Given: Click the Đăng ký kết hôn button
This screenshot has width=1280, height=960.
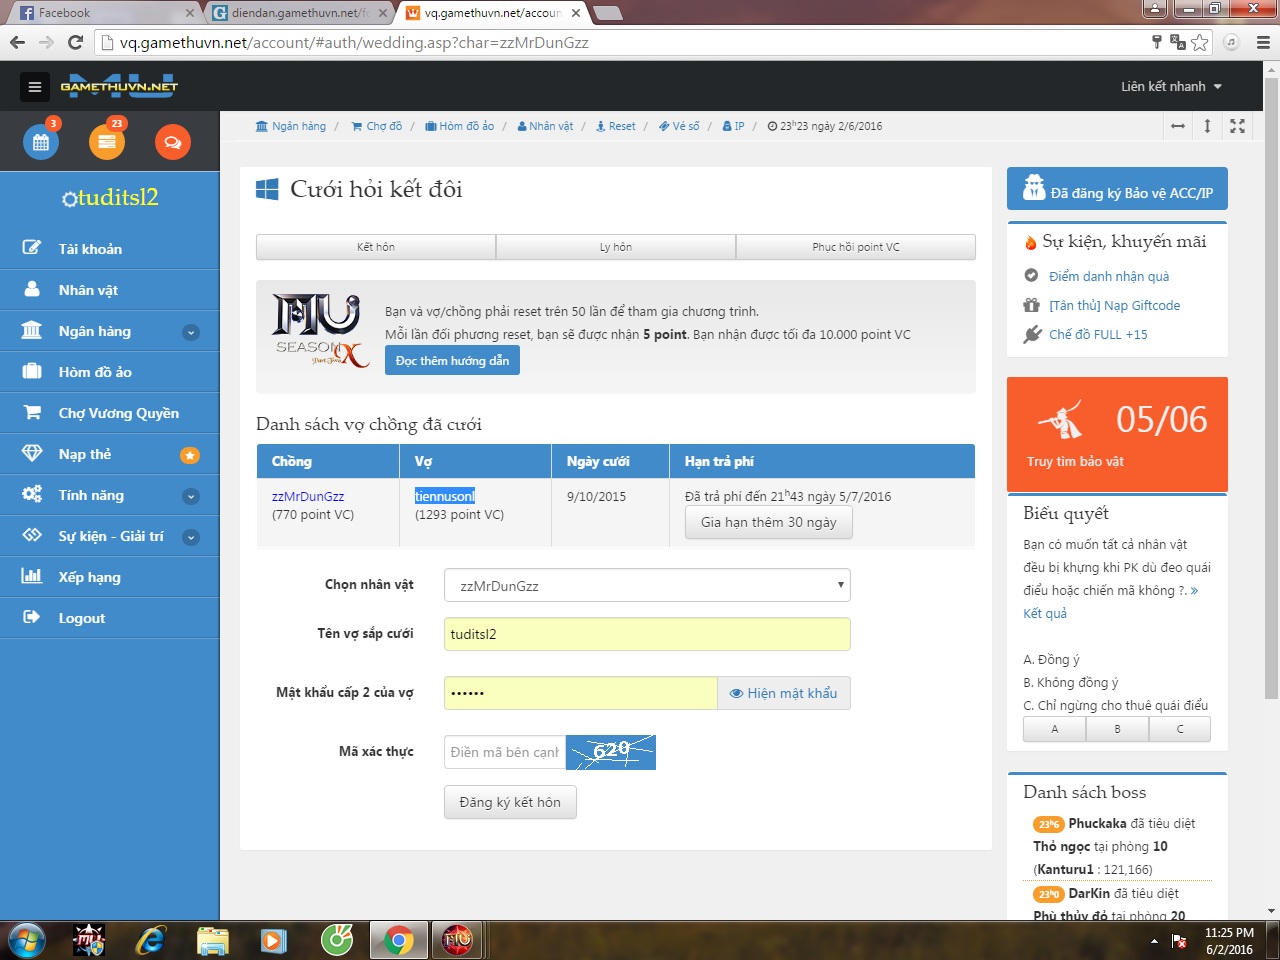Looking at the screenshot, I should (x=510, y=802).
